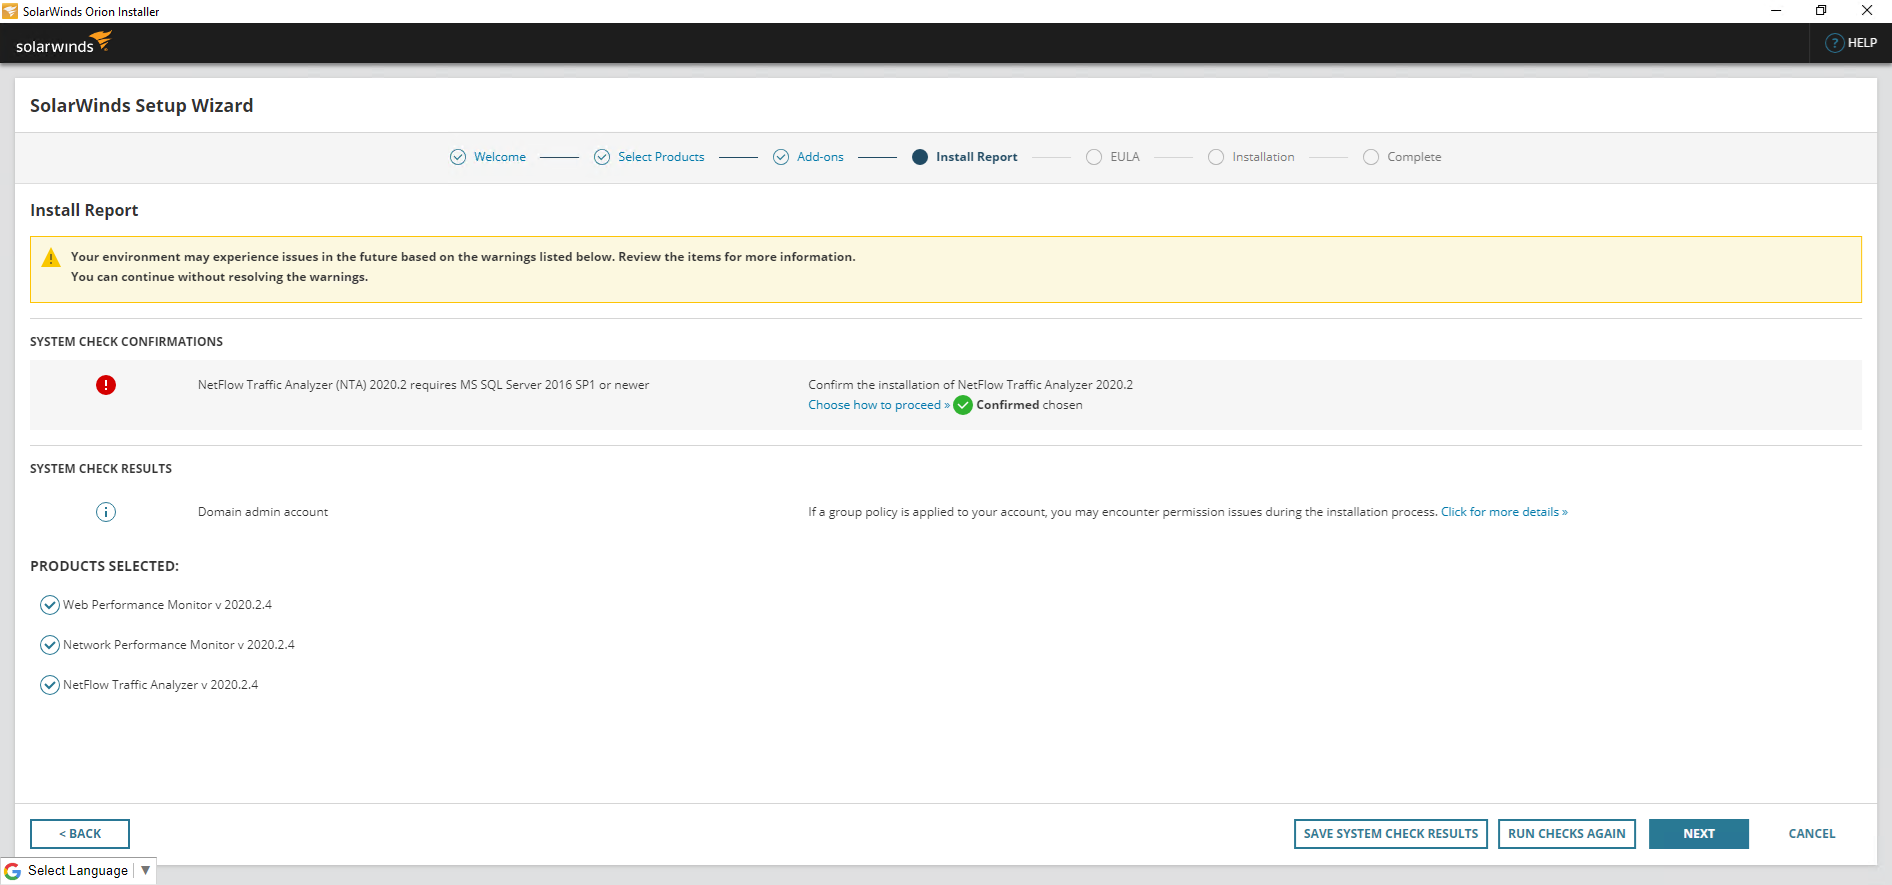
Task: Click Confirm the installation of NetFlow text
Action: [x=971, y=385]
